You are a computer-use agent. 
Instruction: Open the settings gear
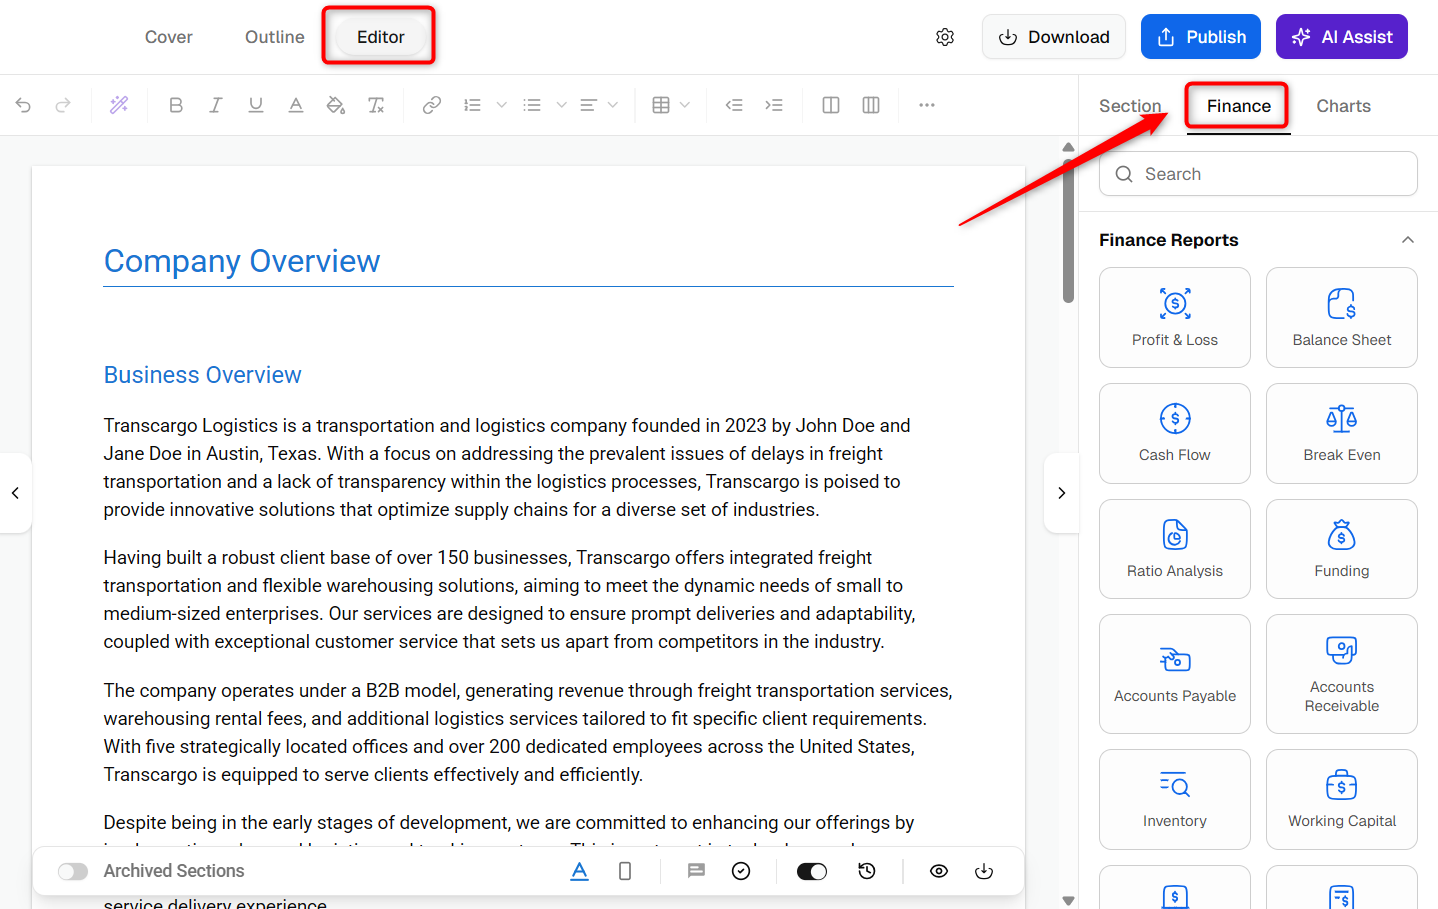(x=945, y=37)
